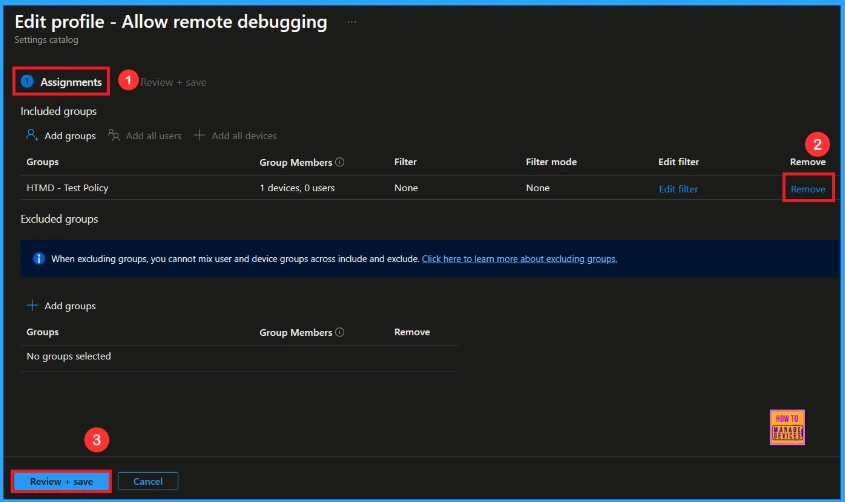
Task: Click the Review + save button
Action: (x=61, y=482)
